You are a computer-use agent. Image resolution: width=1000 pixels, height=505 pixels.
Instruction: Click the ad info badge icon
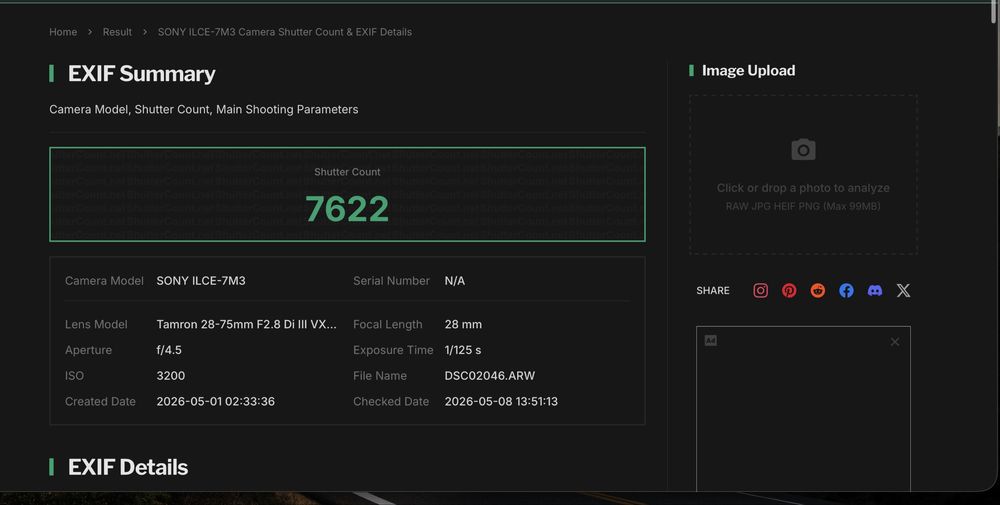[710, 340]
